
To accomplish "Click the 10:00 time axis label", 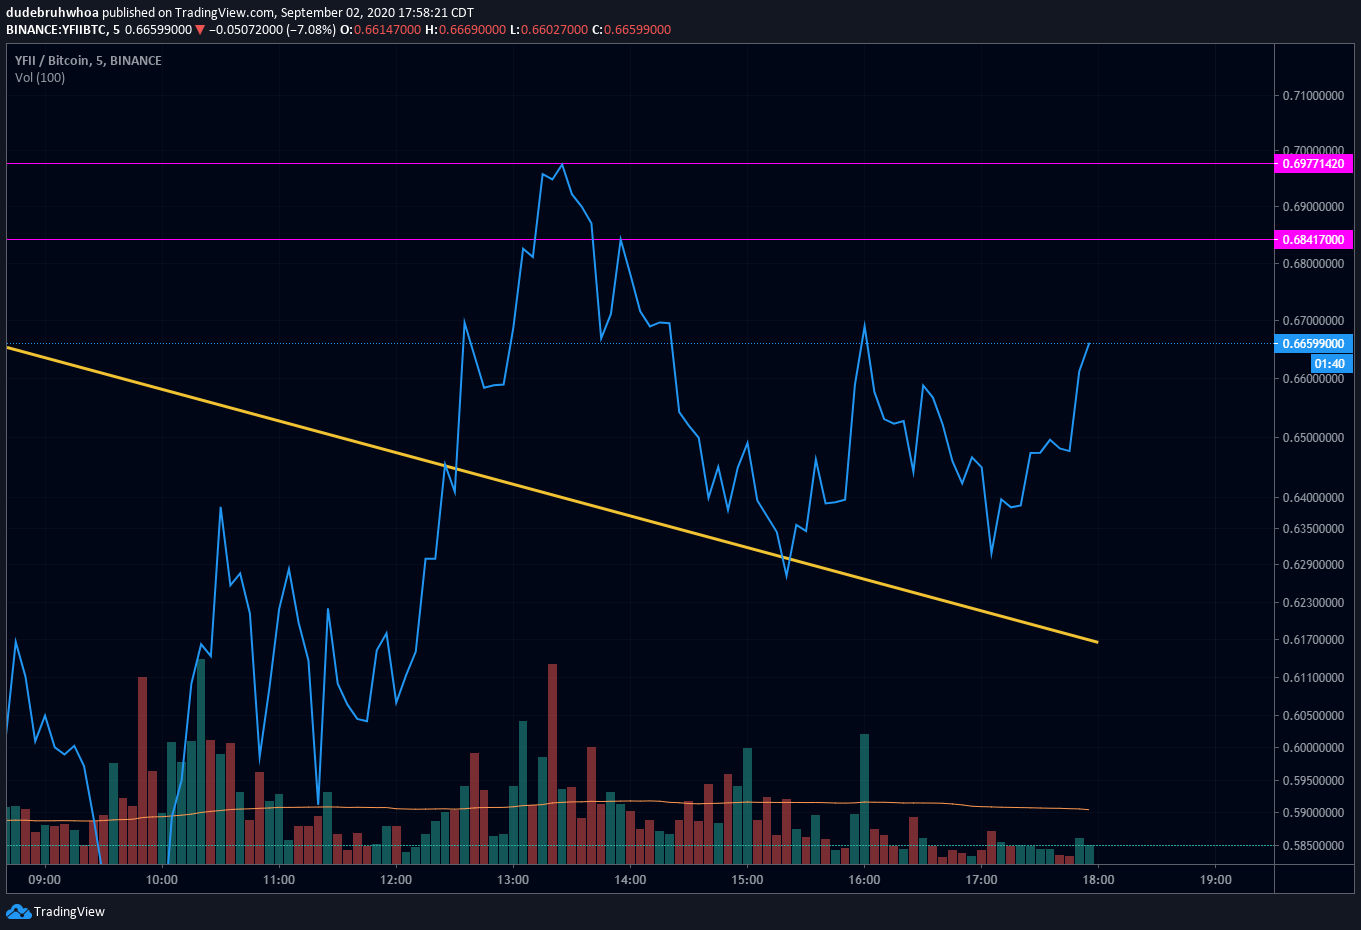I will pos(162,880).
